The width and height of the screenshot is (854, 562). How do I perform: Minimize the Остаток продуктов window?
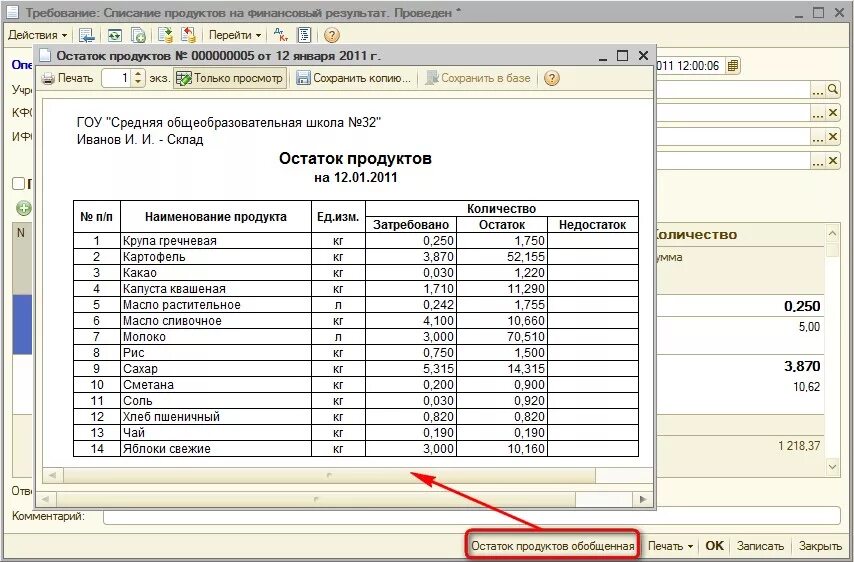602,56
